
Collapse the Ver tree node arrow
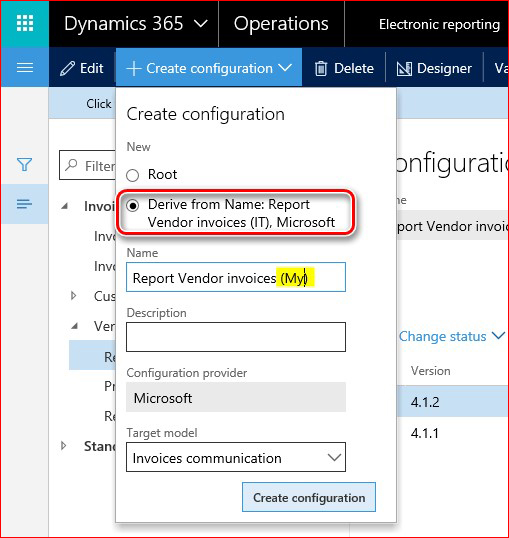tap(74, 326)
